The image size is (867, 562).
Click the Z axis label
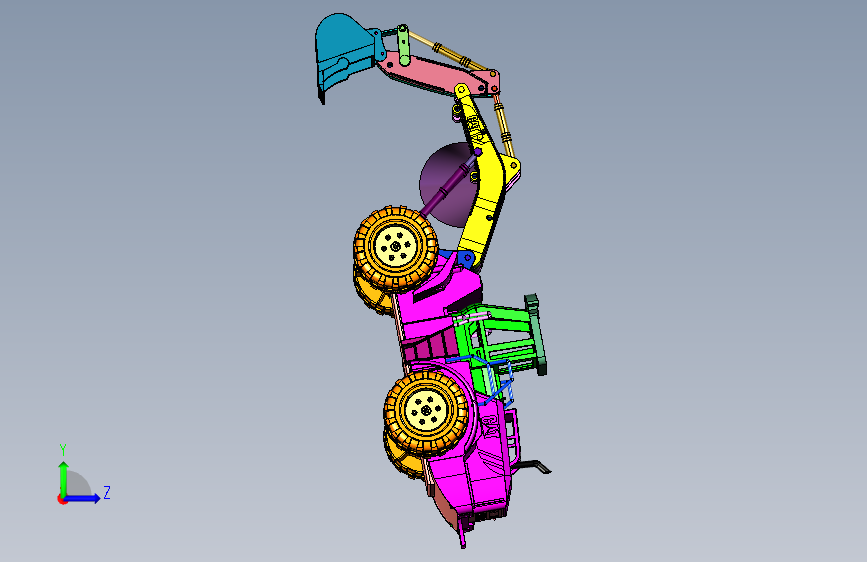coord(107,492)
